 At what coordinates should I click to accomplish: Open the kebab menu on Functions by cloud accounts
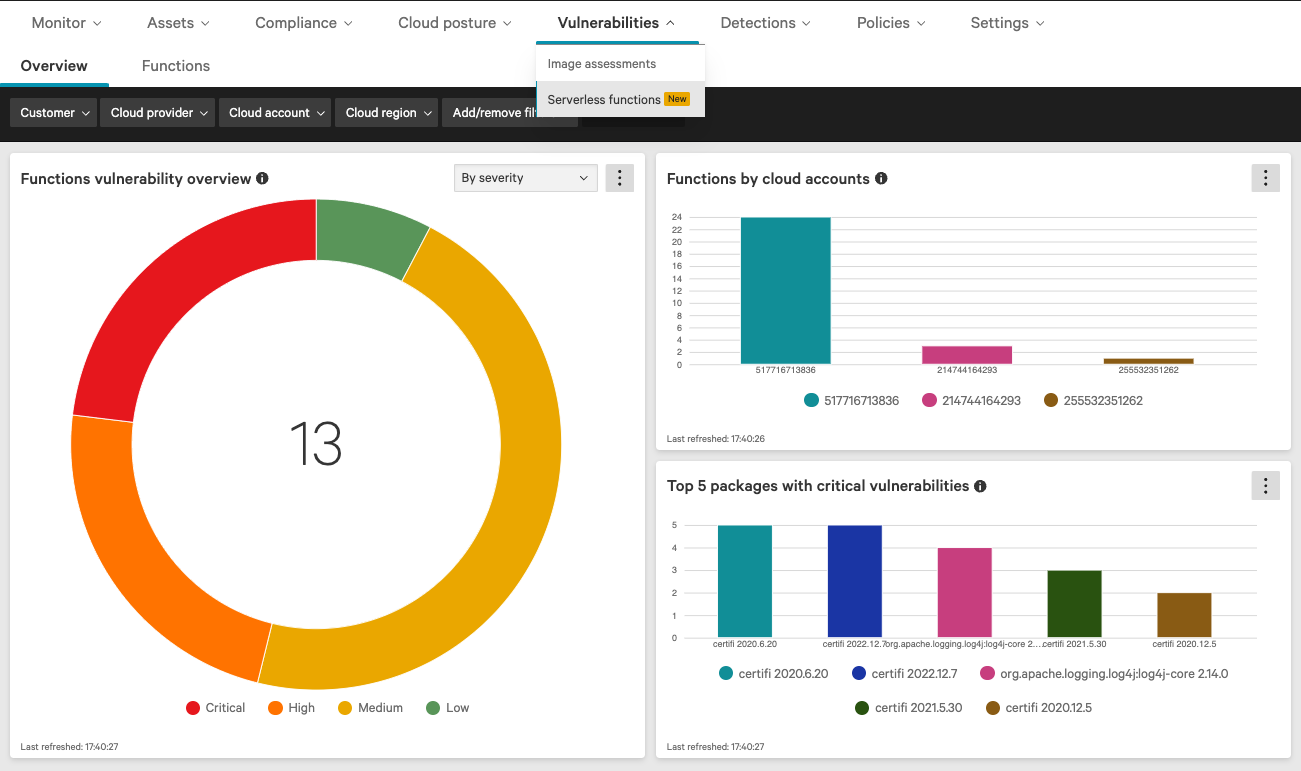tap(1265, 177)
